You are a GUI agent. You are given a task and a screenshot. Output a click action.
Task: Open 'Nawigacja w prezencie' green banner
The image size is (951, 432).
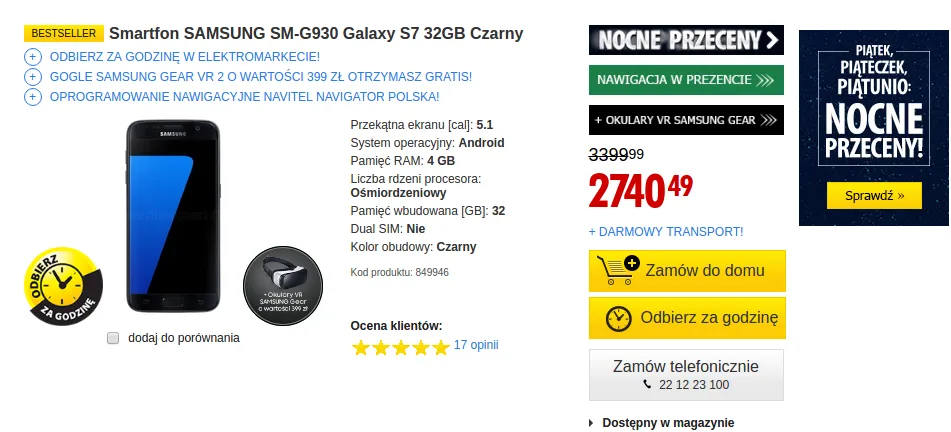coord(686,80)
